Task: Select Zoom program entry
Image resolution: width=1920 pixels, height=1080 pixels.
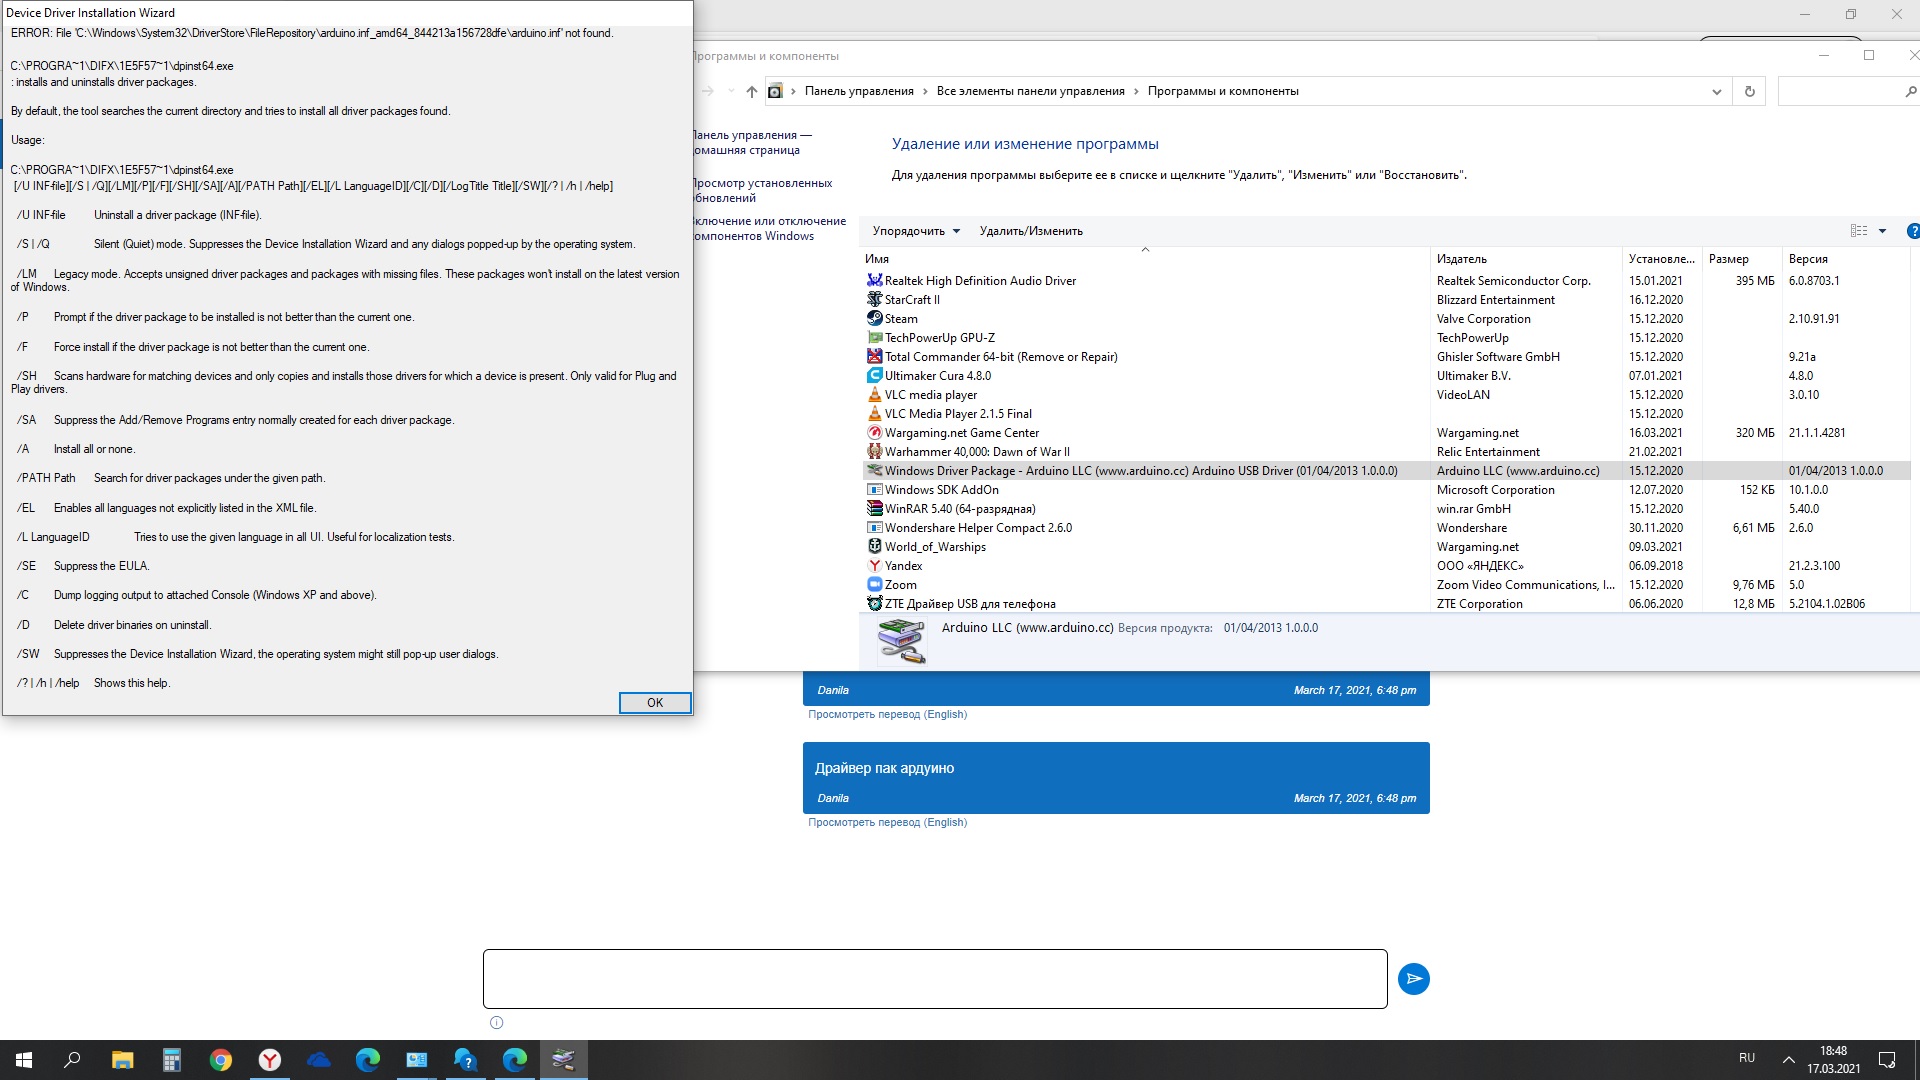Action: tap(1386, 585)
